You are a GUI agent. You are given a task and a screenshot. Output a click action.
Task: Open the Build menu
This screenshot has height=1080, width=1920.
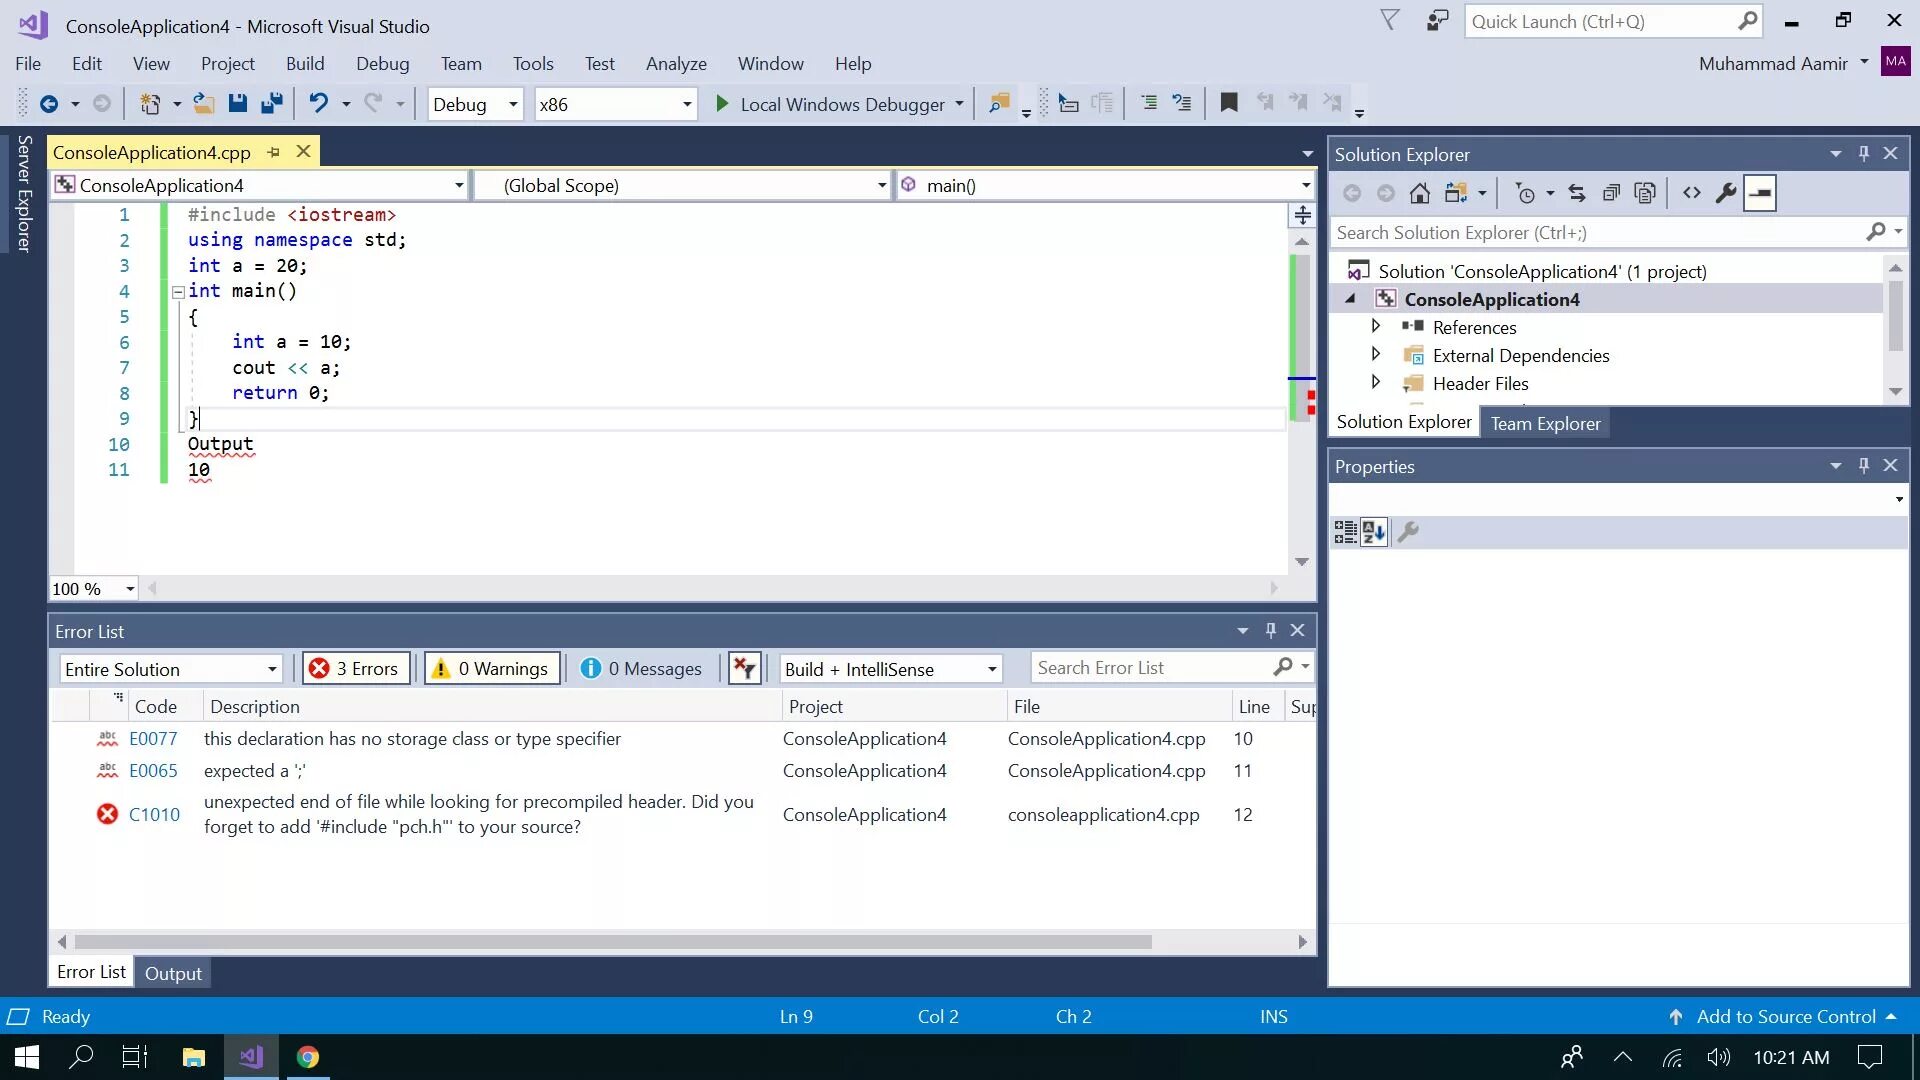(x=305, y=63)
